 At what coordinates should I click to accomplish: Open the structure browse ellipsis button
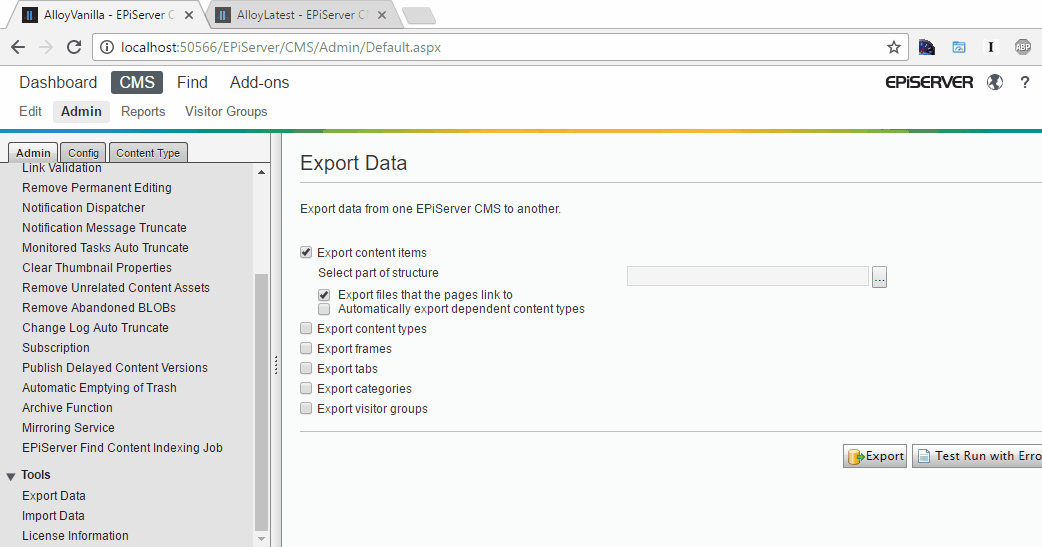point(879,277)
